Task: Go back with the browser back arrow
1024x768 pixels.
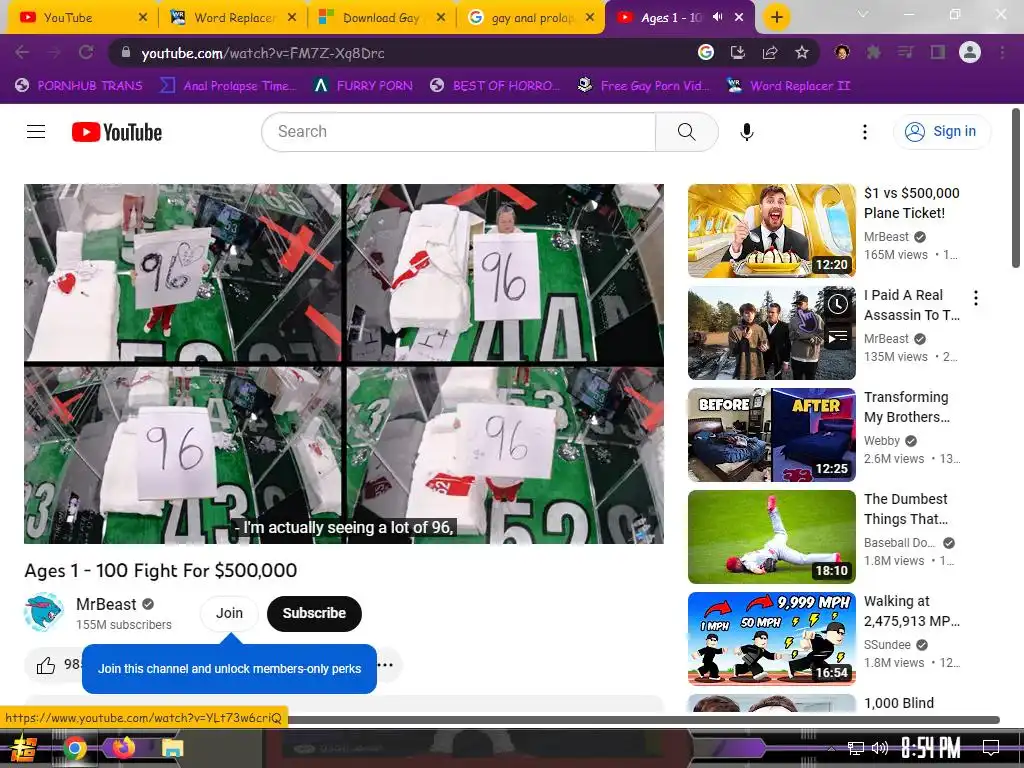Action: coord(22,52)
